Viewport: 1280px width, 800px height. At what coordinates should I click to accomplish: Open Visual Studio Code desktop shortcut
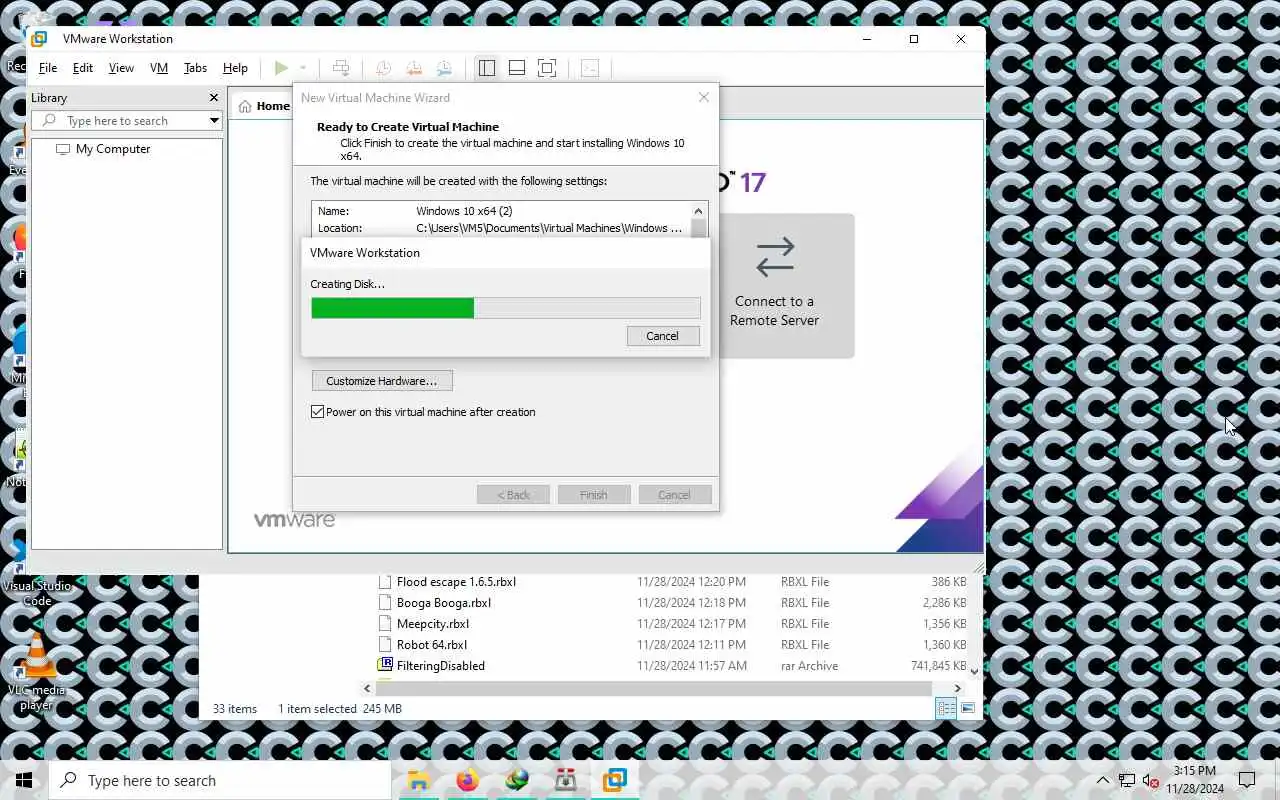(x=37, y=575)
